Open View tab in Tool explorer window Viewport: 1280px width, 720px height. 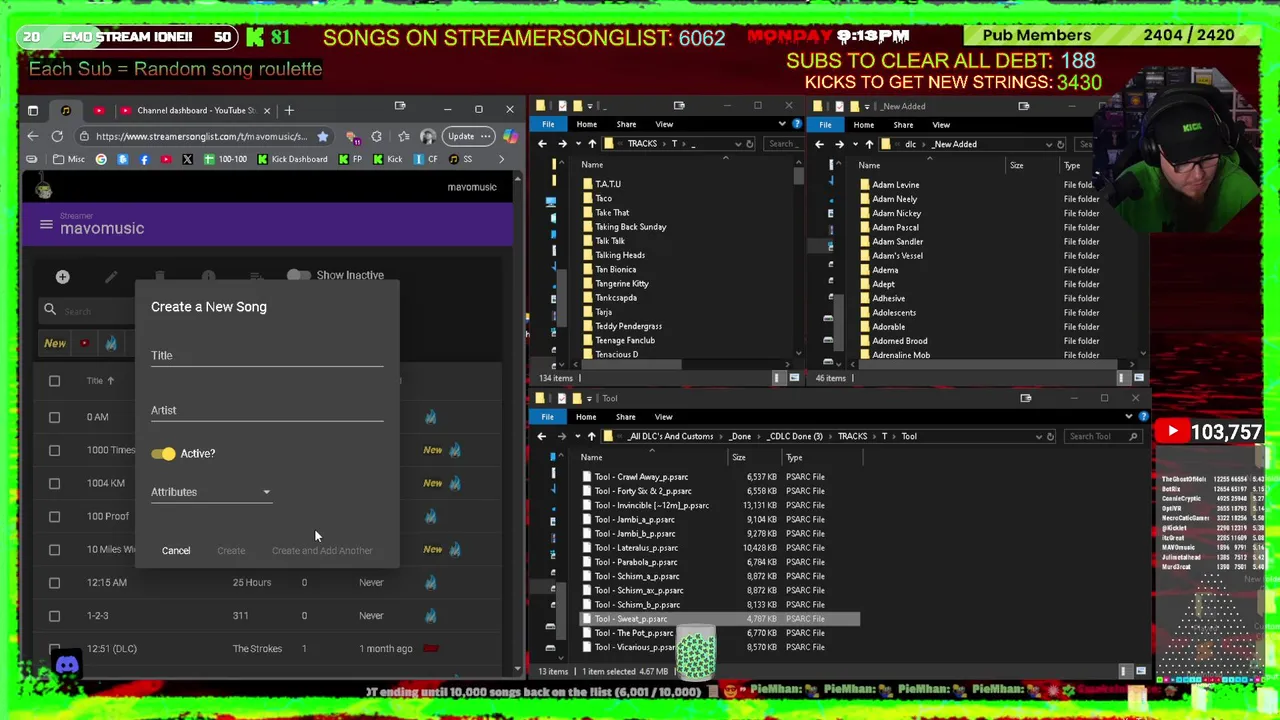point(663,416)
